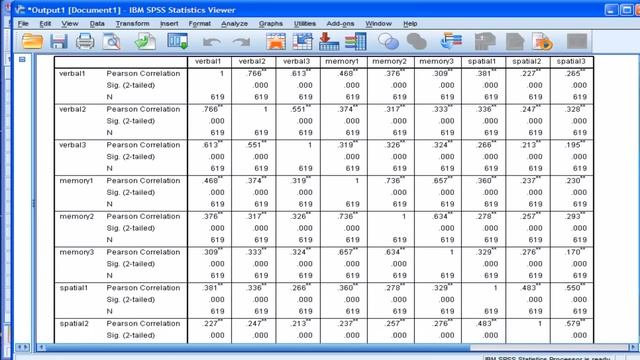This screenshot has height=360, width=640.
Task: Click the Go to Data icon
Action: [x=276, y=42]
